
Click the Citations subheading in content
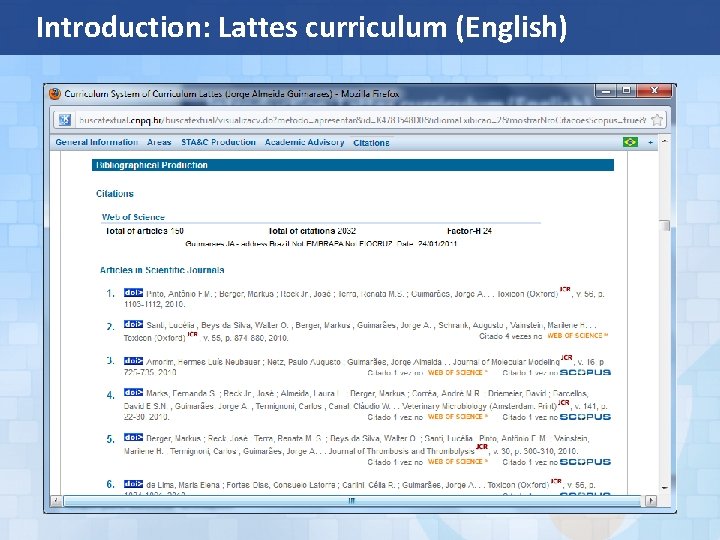115,194
